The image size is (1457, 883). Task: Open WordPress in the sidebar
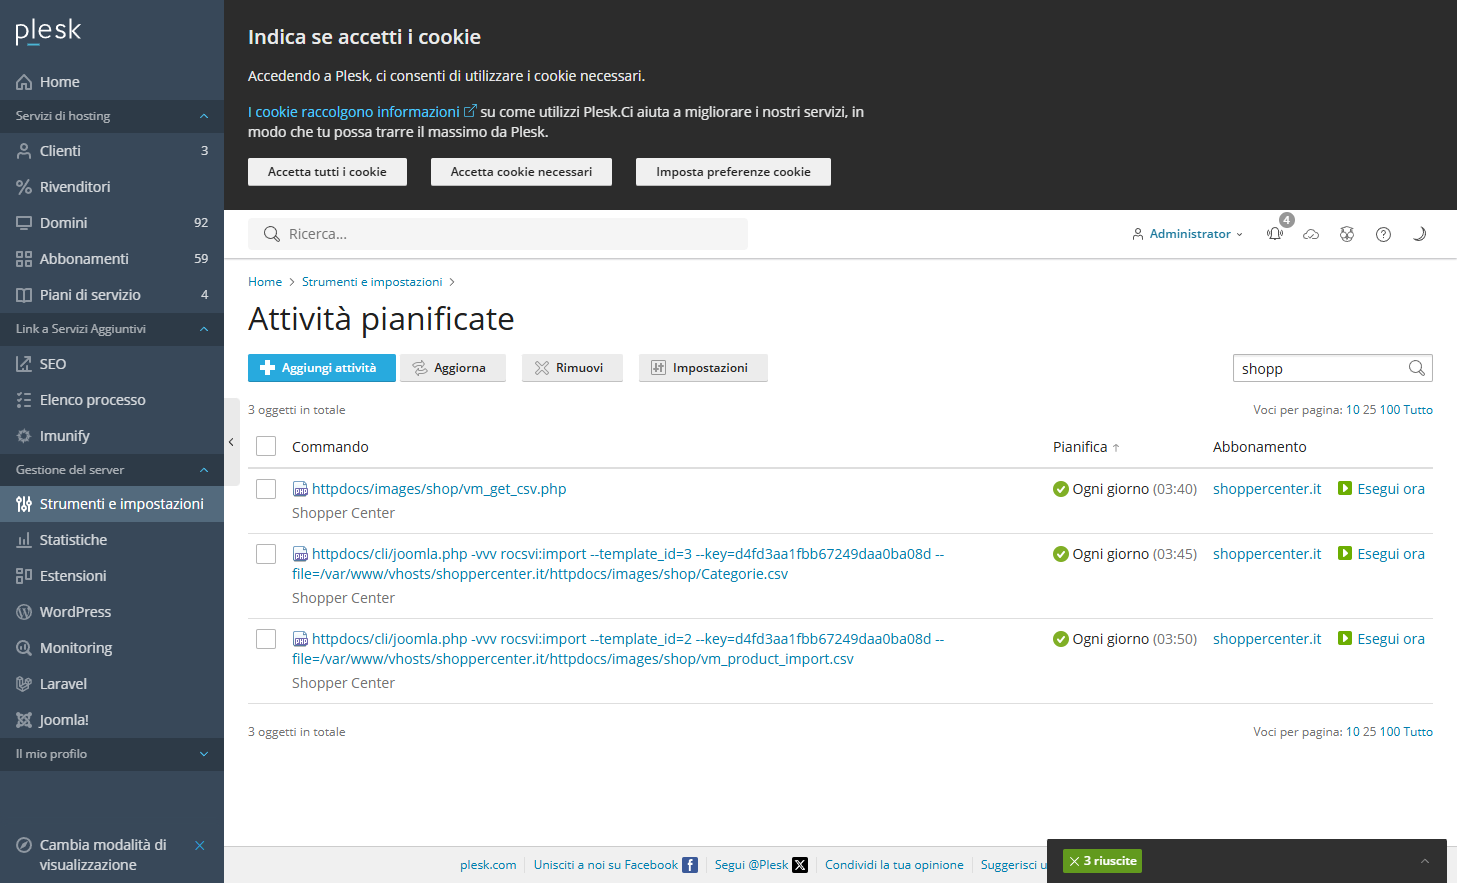112,612
